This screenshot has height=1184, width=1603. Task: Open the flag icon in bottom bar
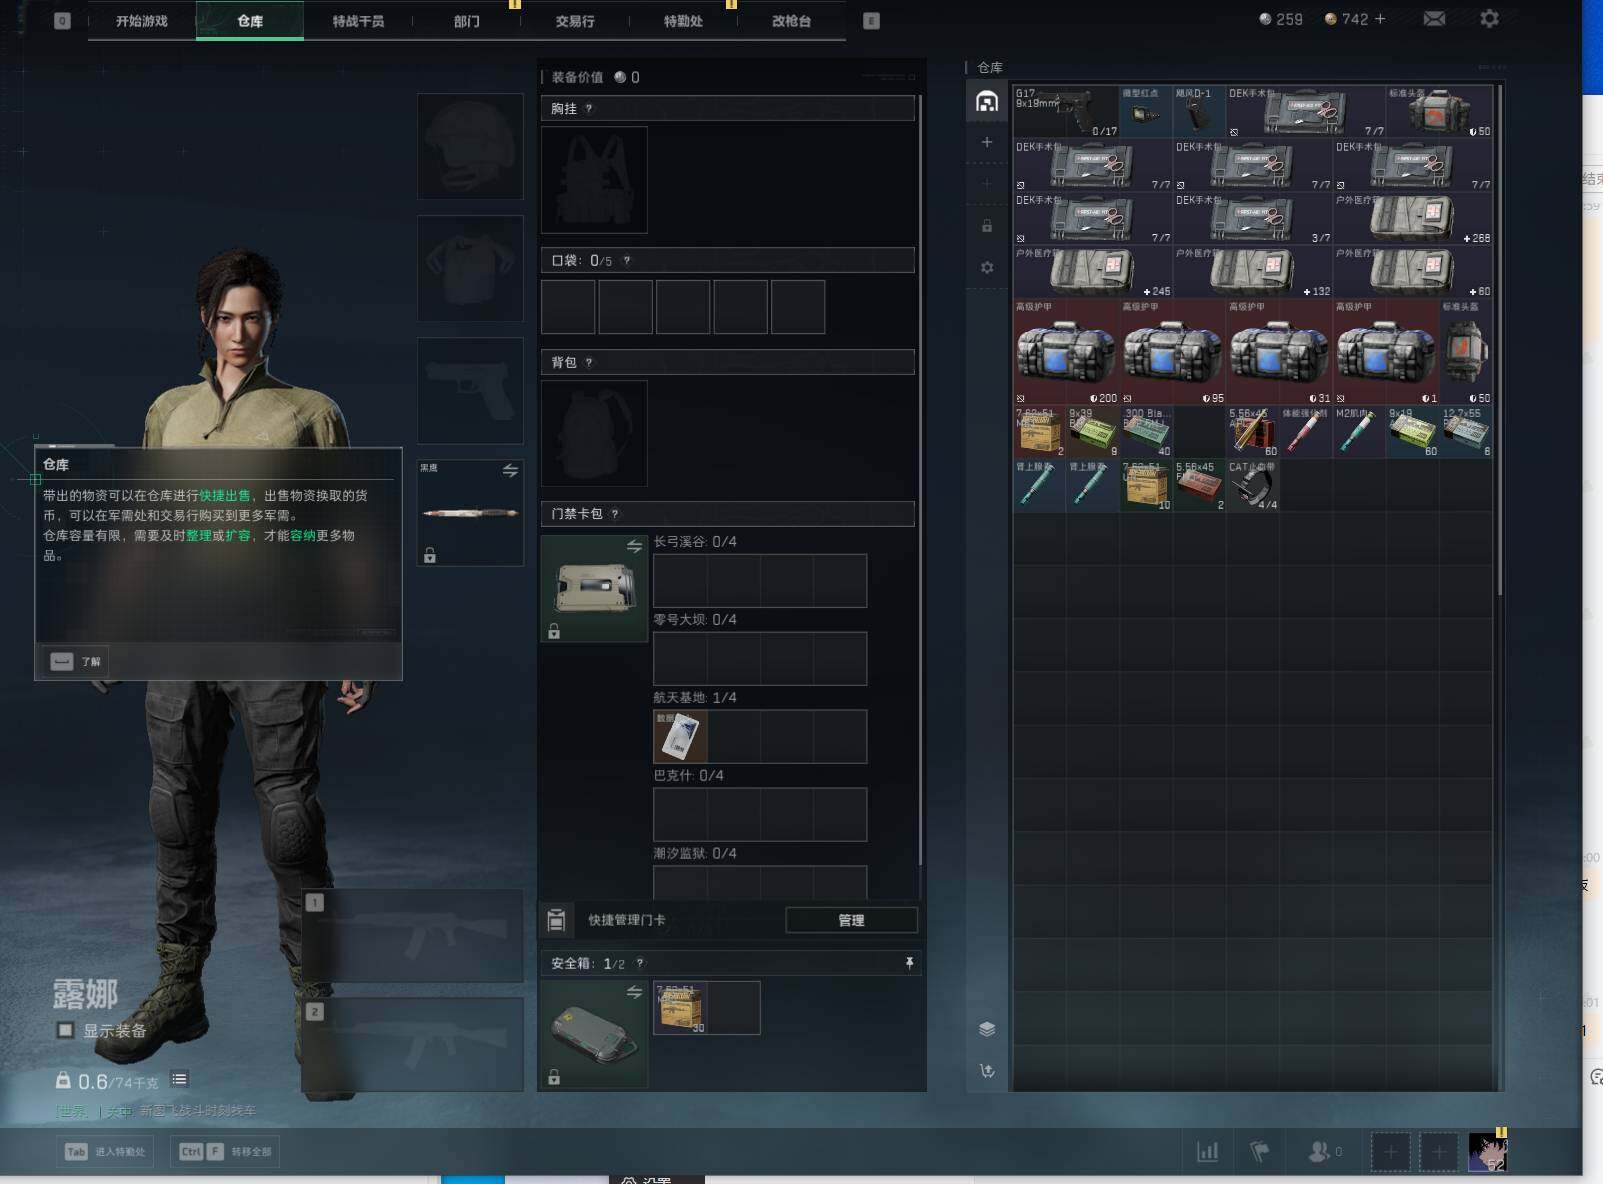tap(1260, 1152)
